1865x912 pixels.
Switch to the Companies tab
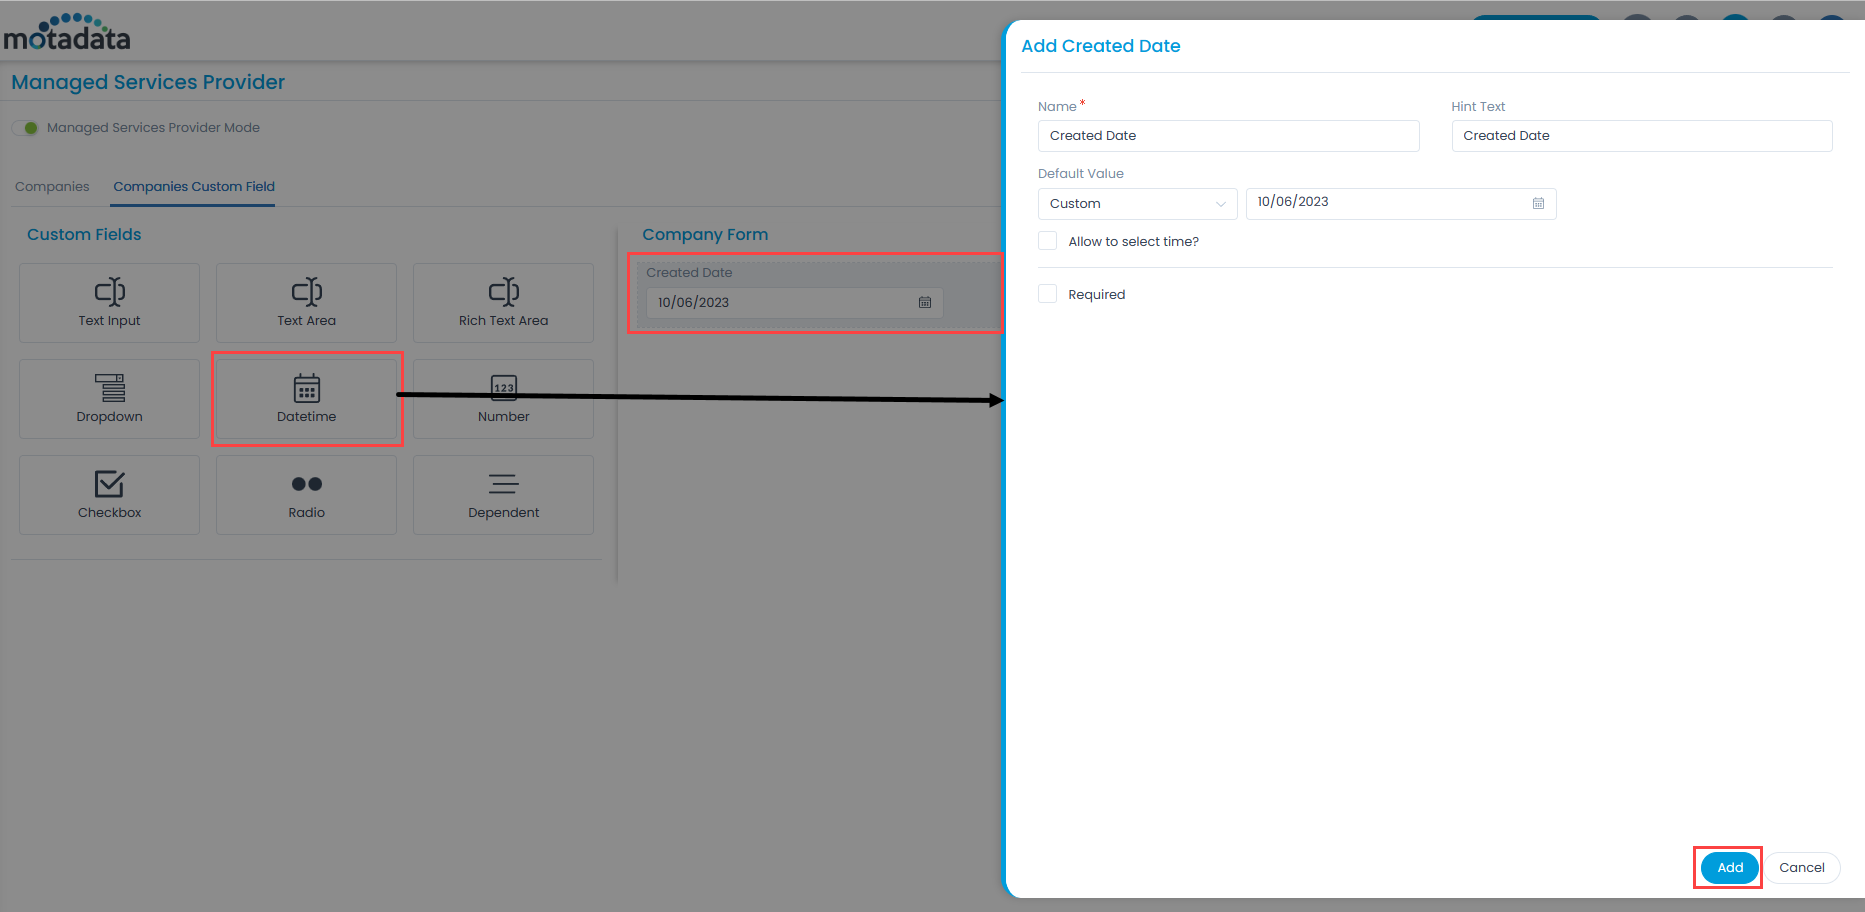pyautogui.click(x=52, y=186)
